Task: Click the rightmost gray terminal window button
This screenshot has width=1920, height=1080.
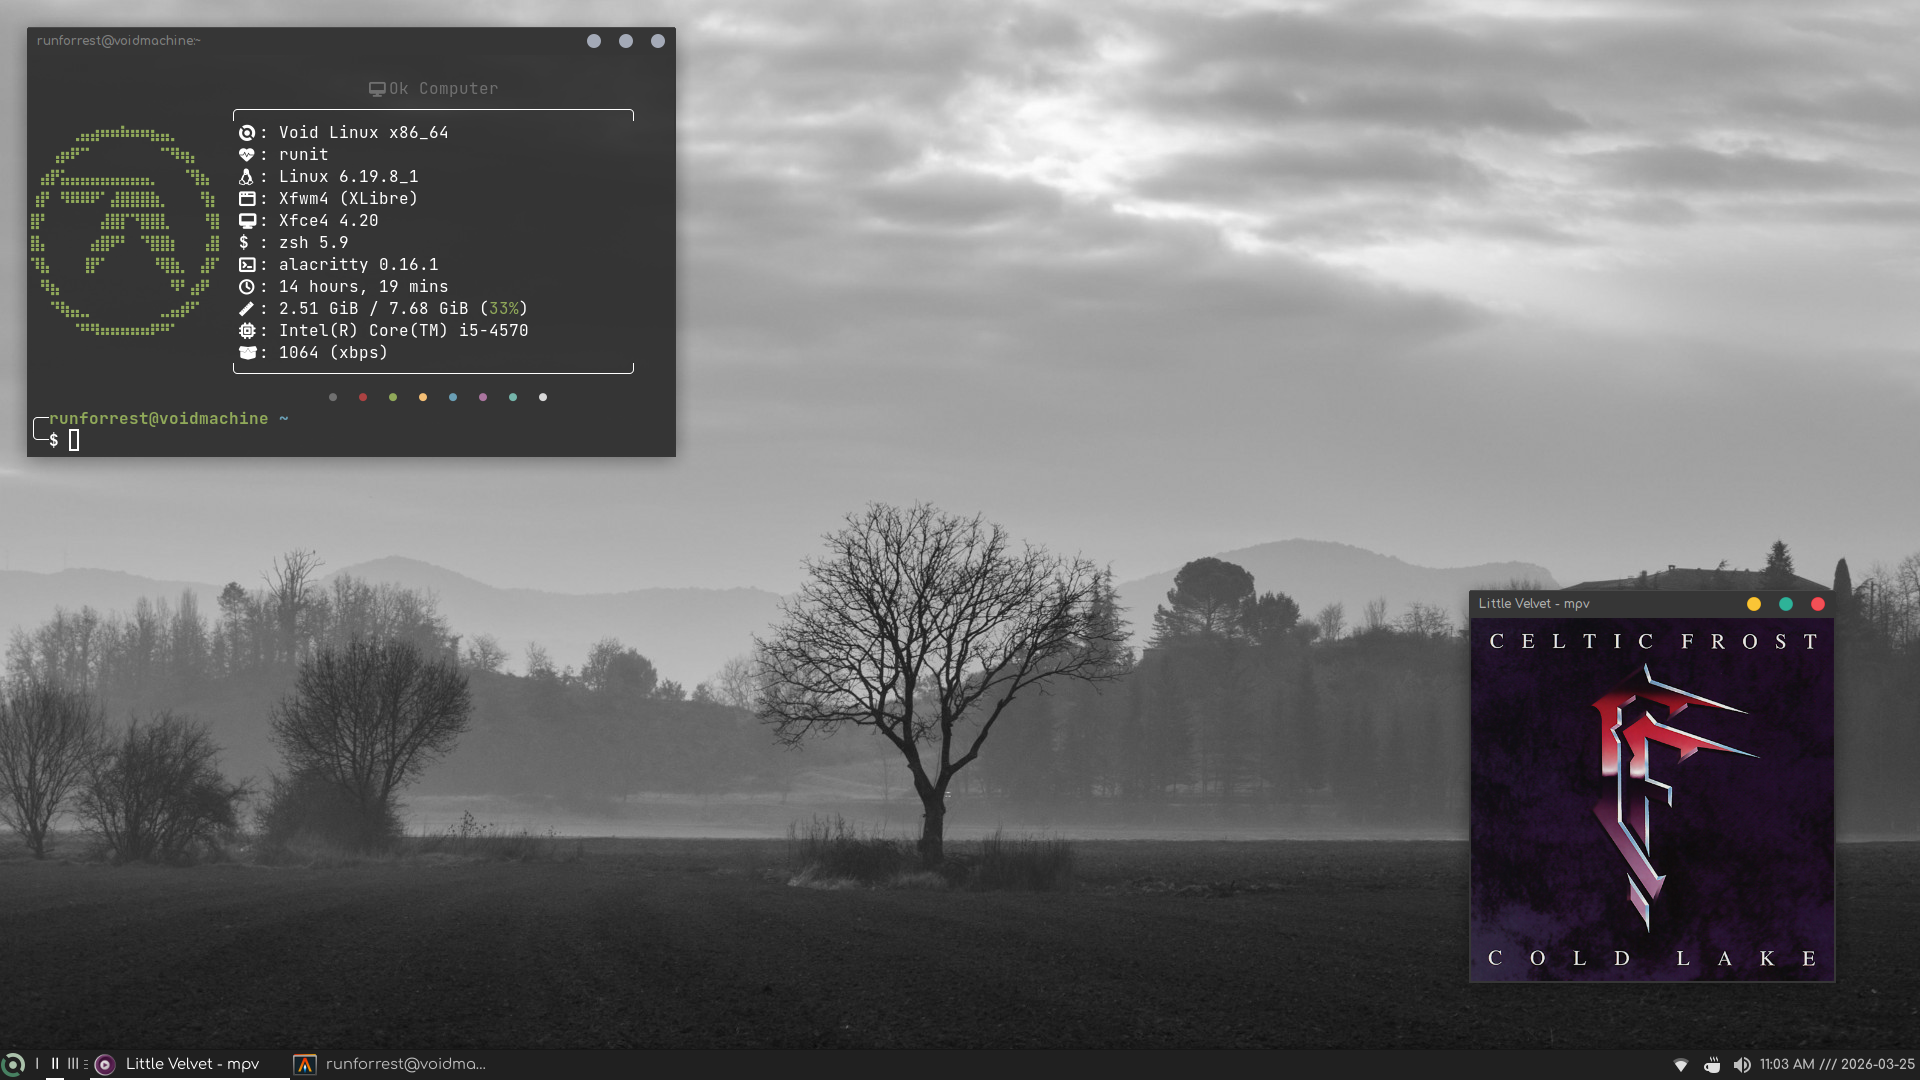Action: (658, 41)
